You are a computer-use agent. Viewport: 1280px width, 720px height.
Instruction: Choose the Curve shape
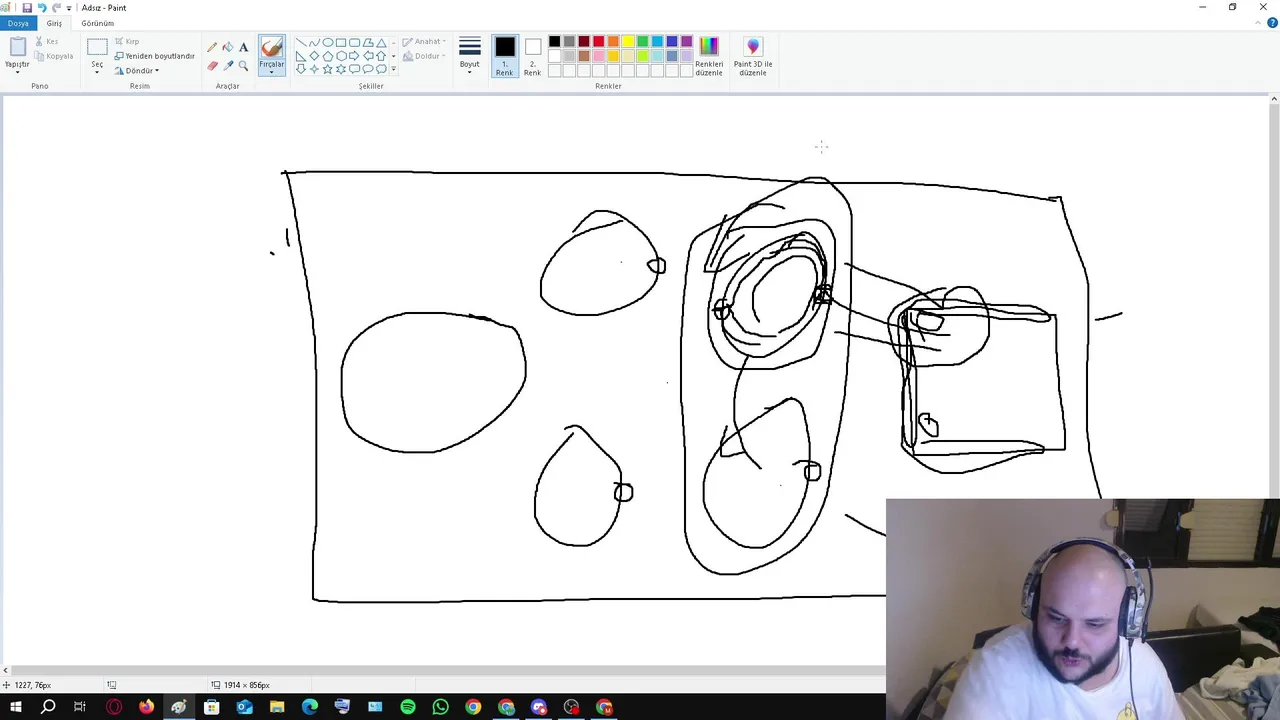pyautogui.click(x=315, y=42)
